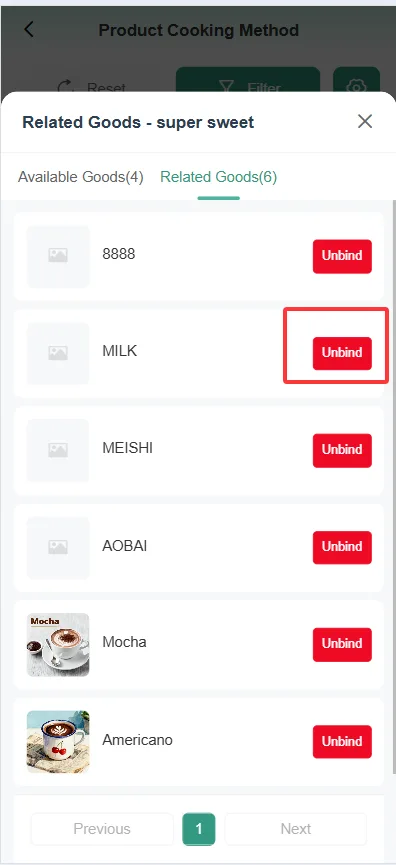Click the 8888 placeholder image icon
This screenshot has width=396, height=865.
pyautogui.click(x=58, y=256)
